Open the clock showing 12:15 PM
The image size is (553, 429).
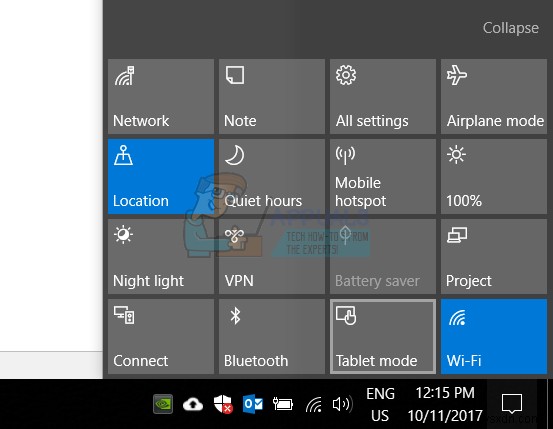point(445,404)
